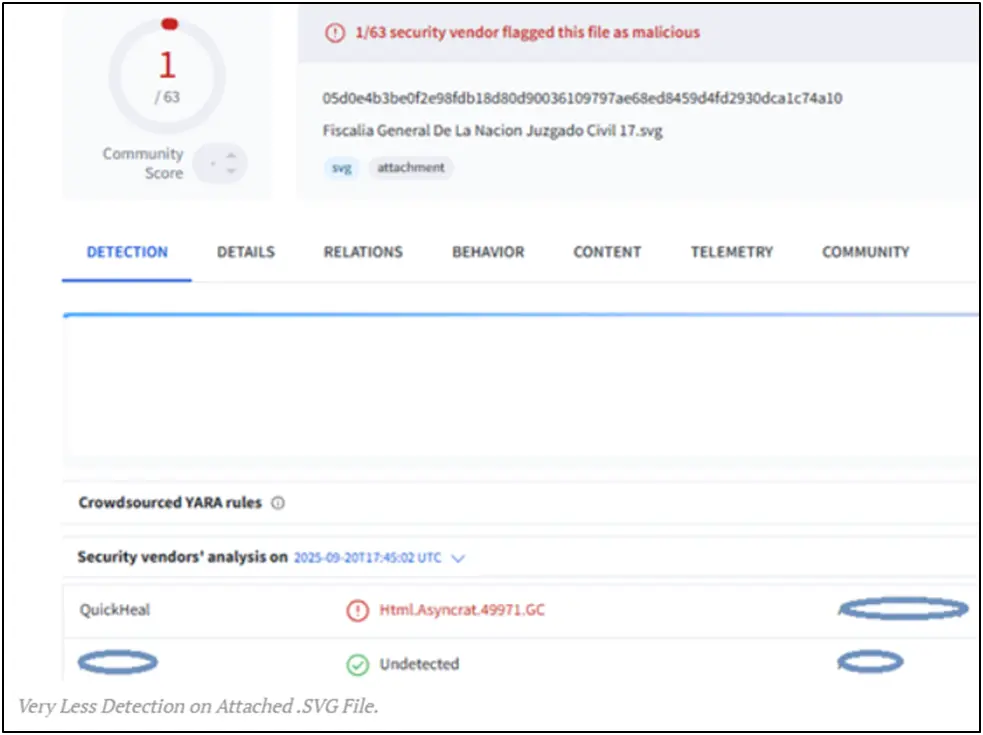
Task: Click the upvote arrow in Community Score widget
Action: (x=231, y=157)
